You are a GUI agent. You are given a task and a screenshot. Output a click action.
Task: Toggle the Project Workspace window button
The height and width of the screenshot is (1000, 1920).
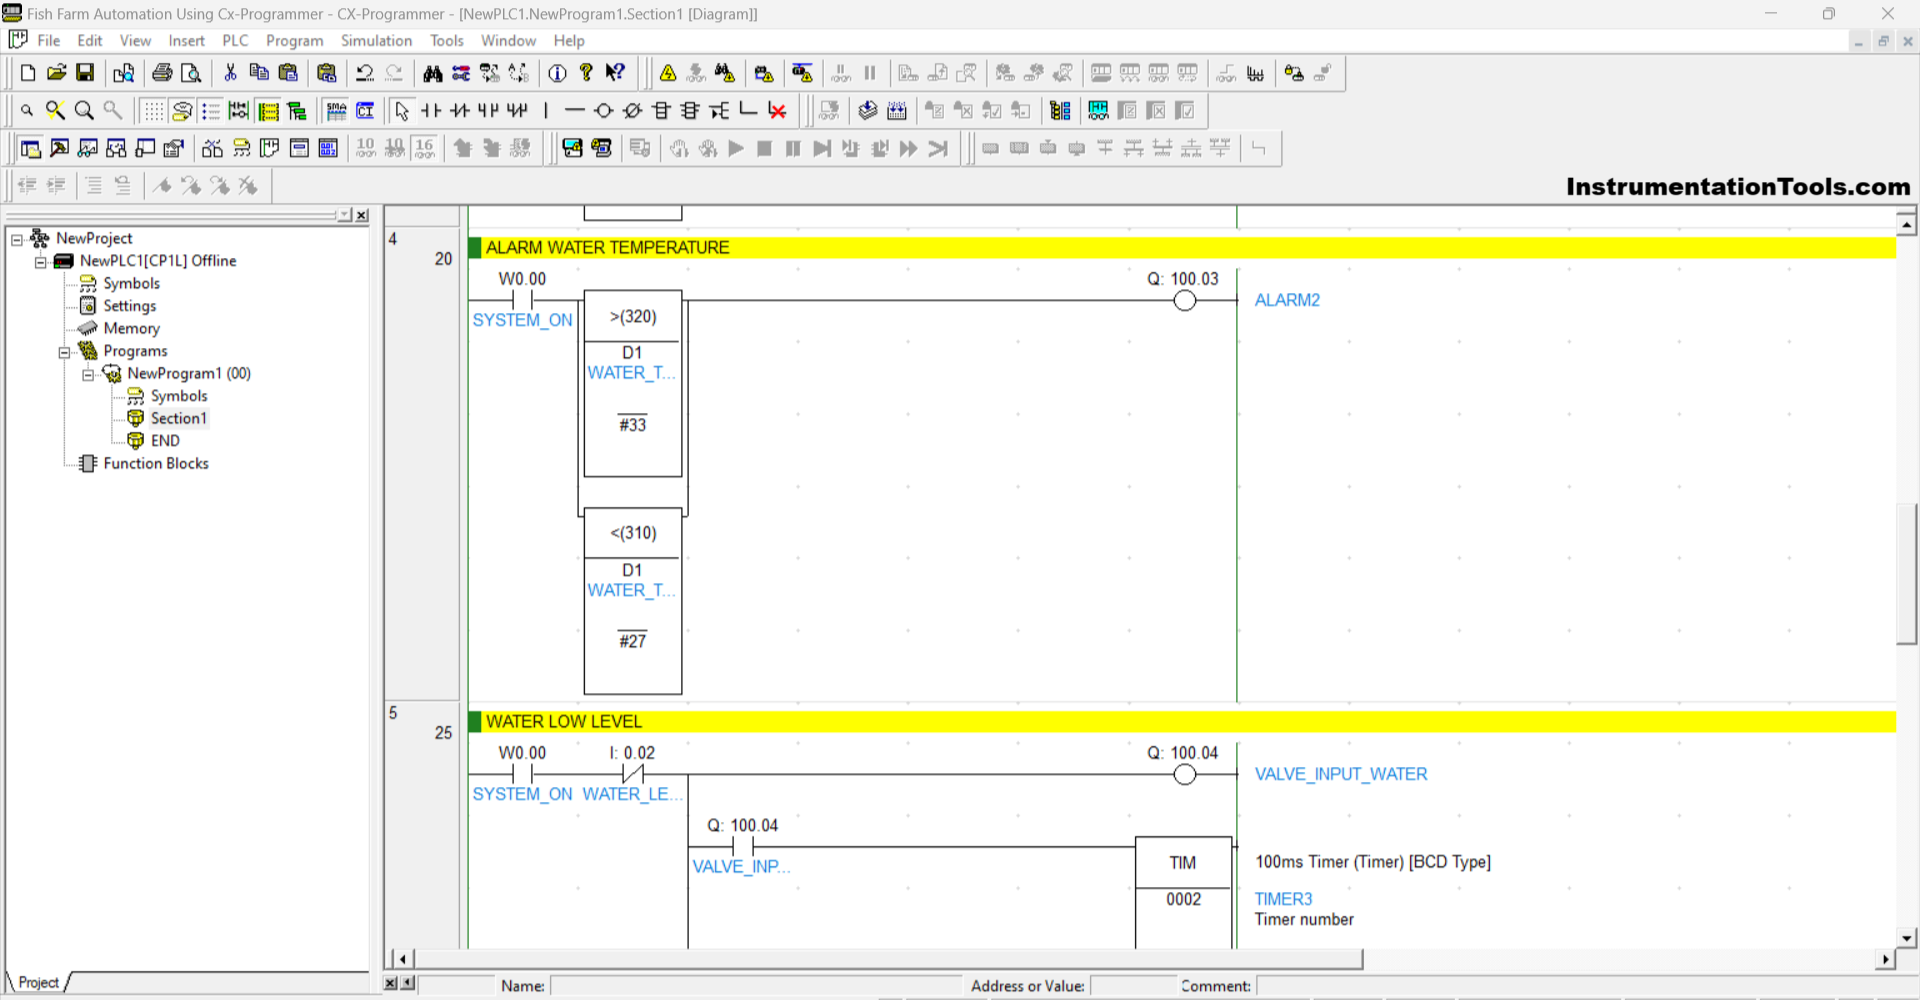tap(31, 149)
